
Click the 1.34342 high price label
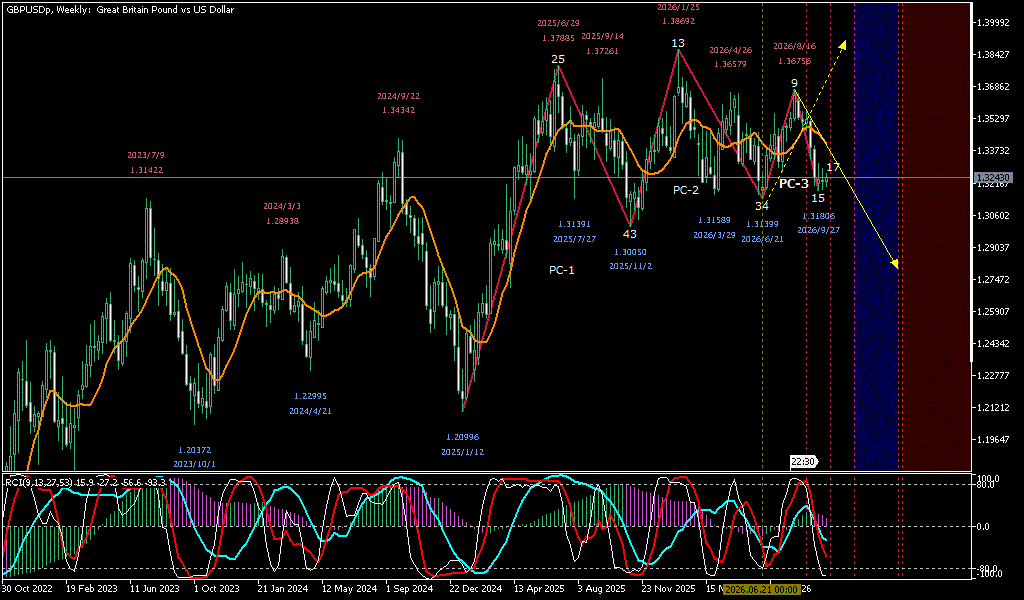[398, 110]
